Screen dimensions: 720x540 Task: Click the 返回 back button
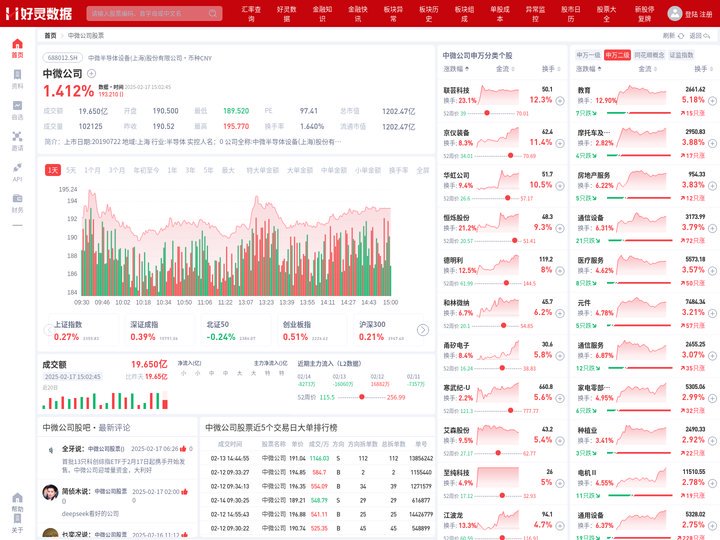[x=699, y=35]
